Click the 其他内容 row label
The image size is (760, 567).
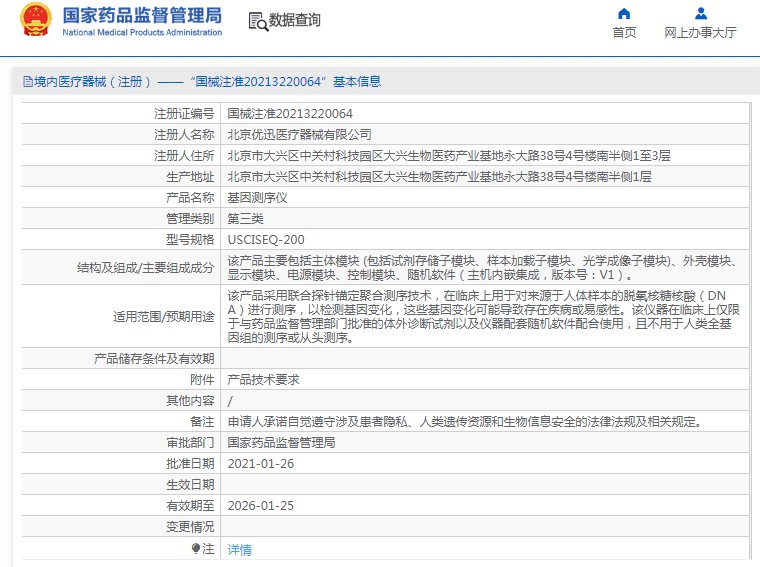coord(190,401)
